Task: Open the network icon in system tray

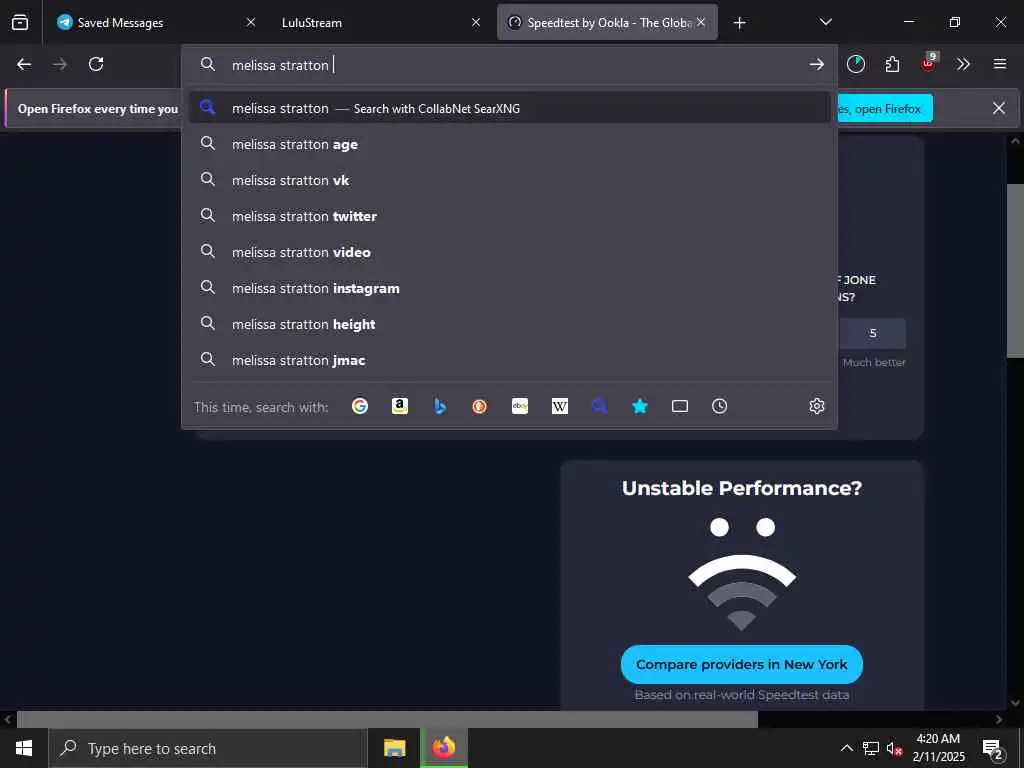Action: (871, 748)
